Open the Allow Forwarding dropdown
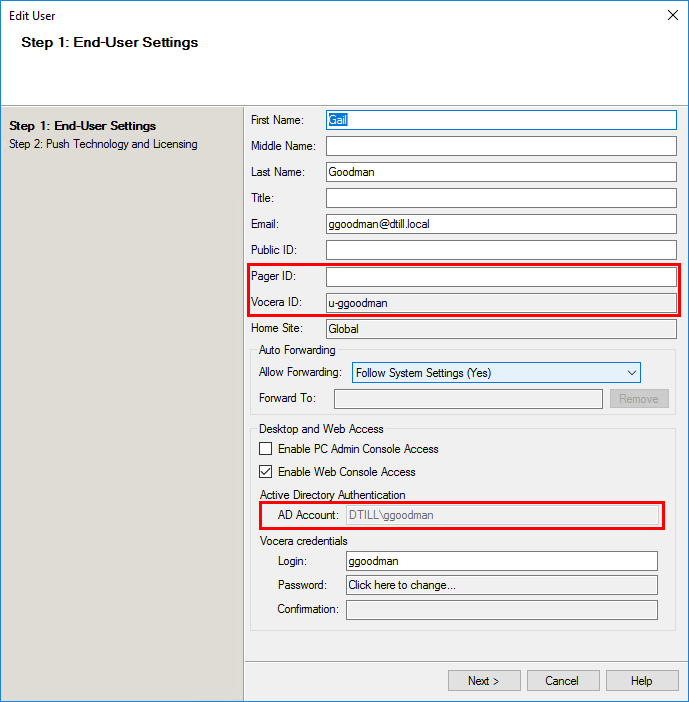The width and height of the screenshot is (689, 702). coord(496,372)
